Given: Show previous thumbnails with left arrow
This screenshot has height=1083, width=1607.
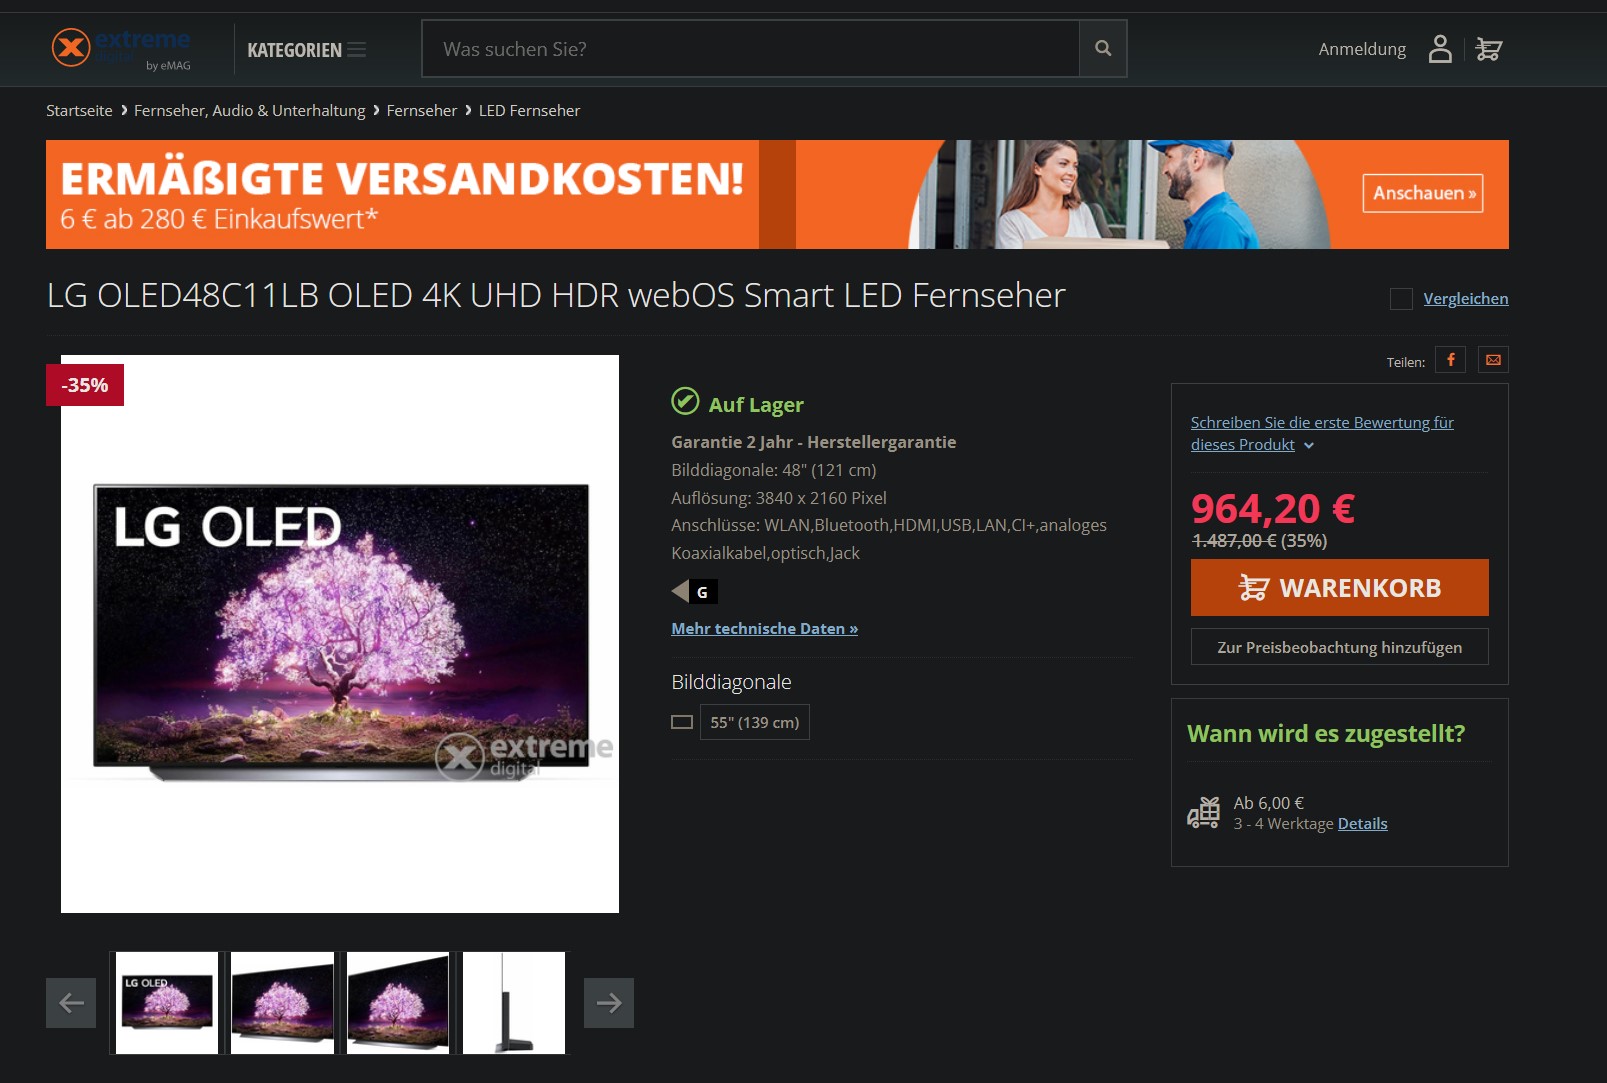Looking at the screenshot, I should (71, 1003).
